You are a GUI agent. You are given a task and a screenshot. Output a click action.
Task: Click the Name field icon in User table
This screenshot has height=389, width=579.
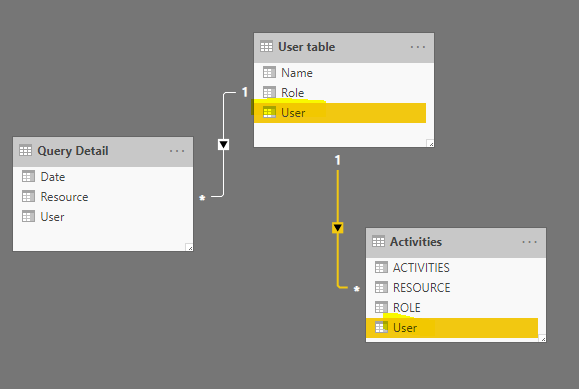tap(269, 72)
